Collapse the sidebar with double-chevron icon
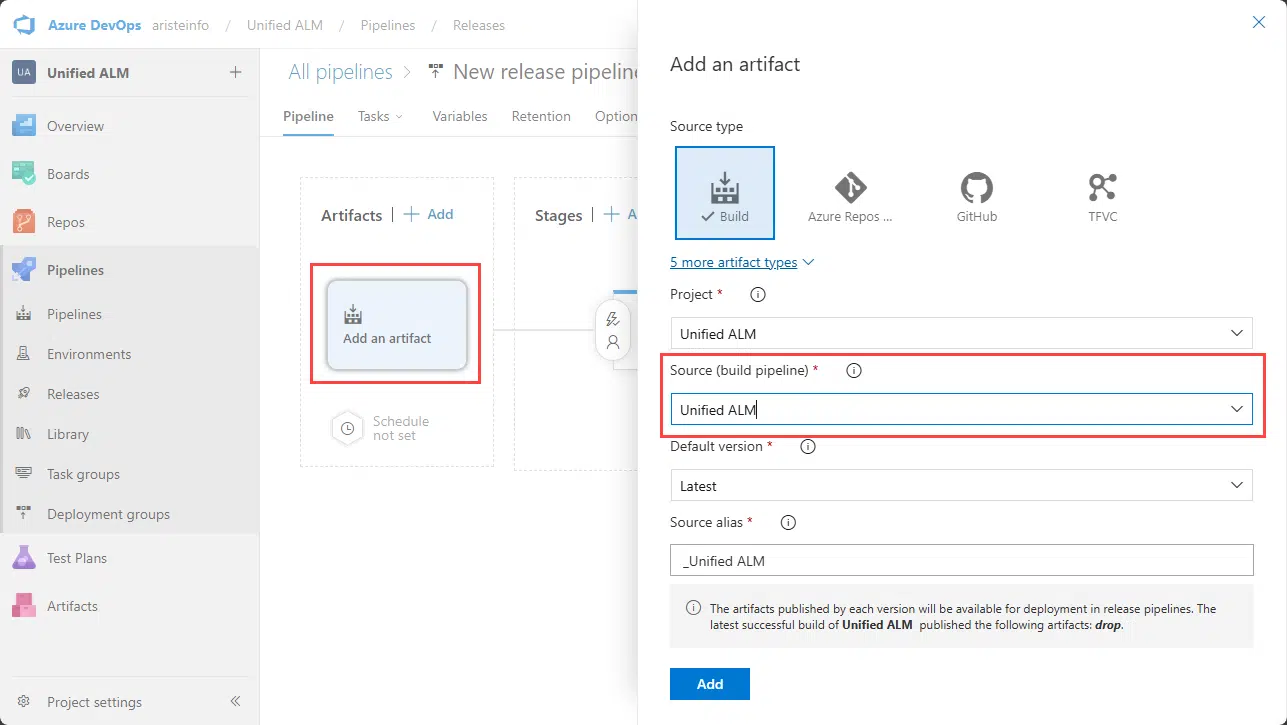The height and width of the screenshot is (725, 1287). click(x=236, y=702)
